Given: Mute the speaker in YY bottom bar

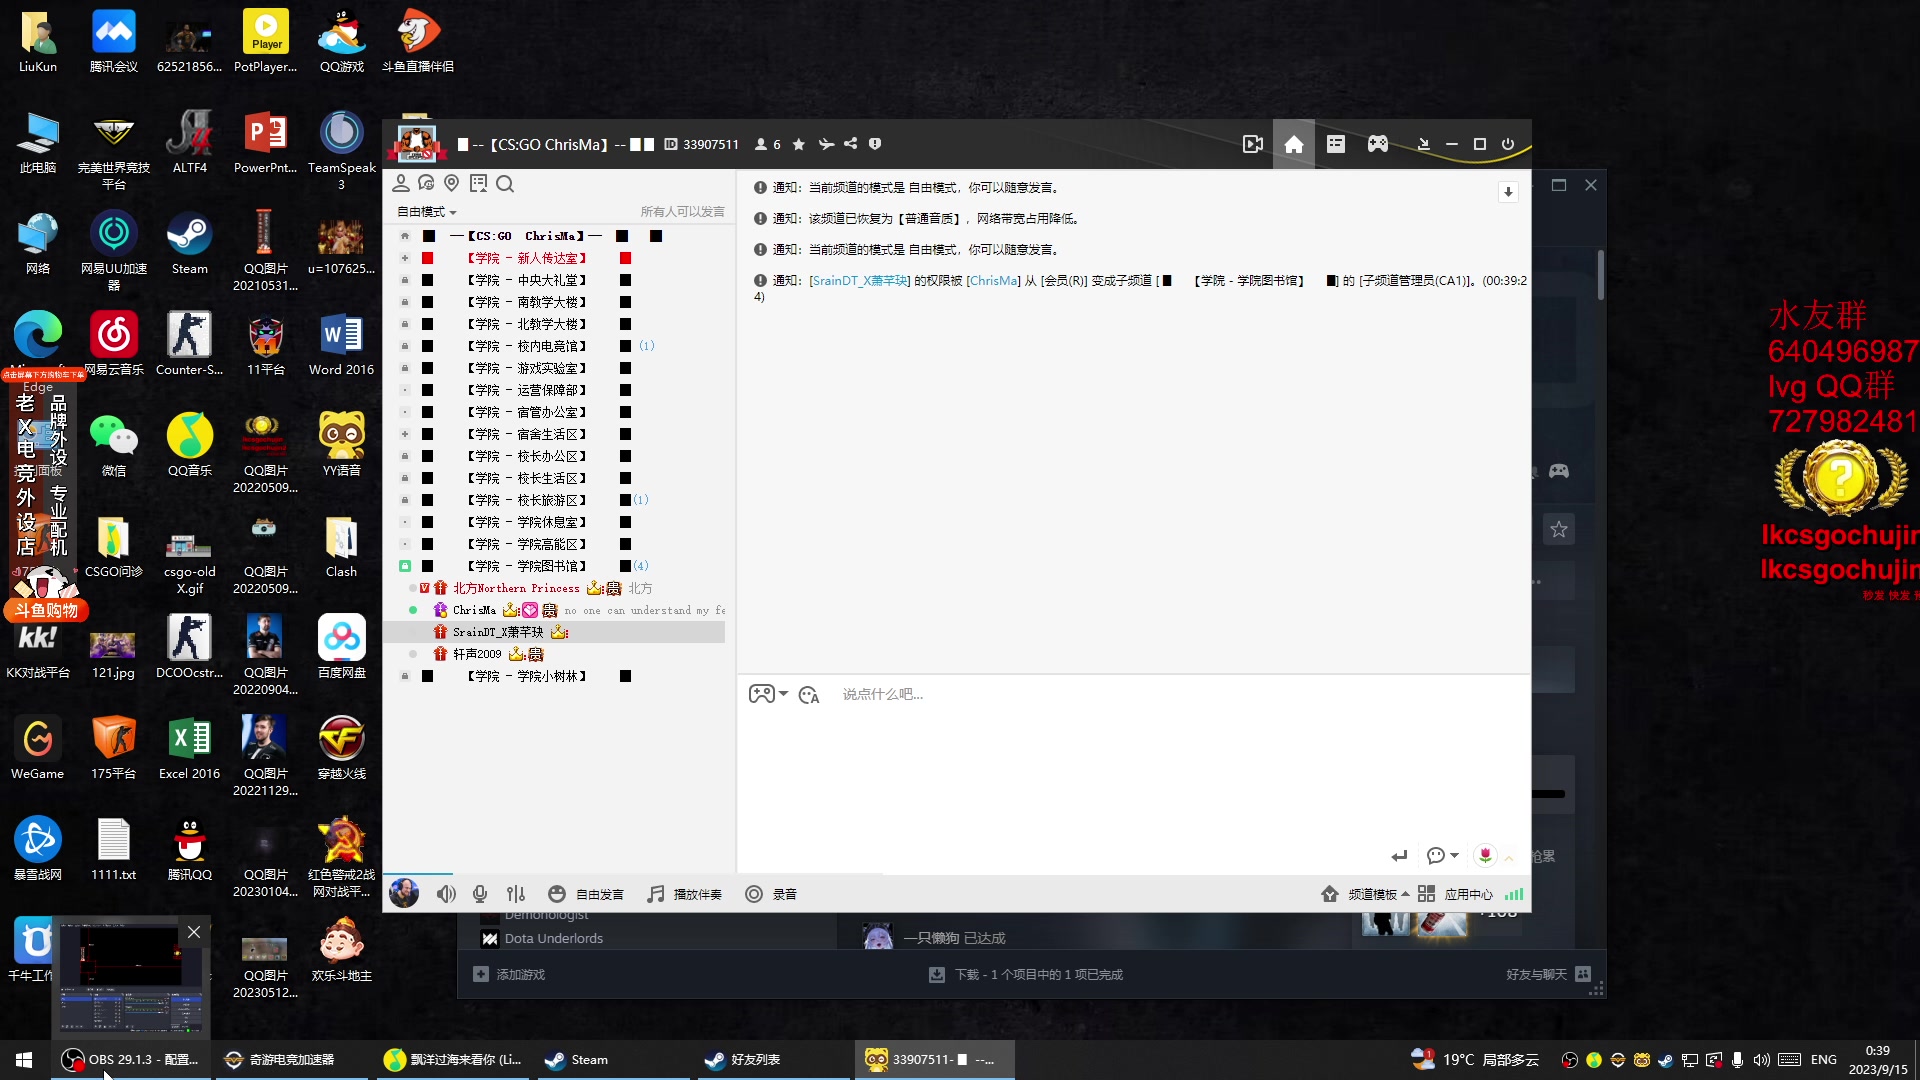Looking at the screenshot, I should [x=446, y=894].
